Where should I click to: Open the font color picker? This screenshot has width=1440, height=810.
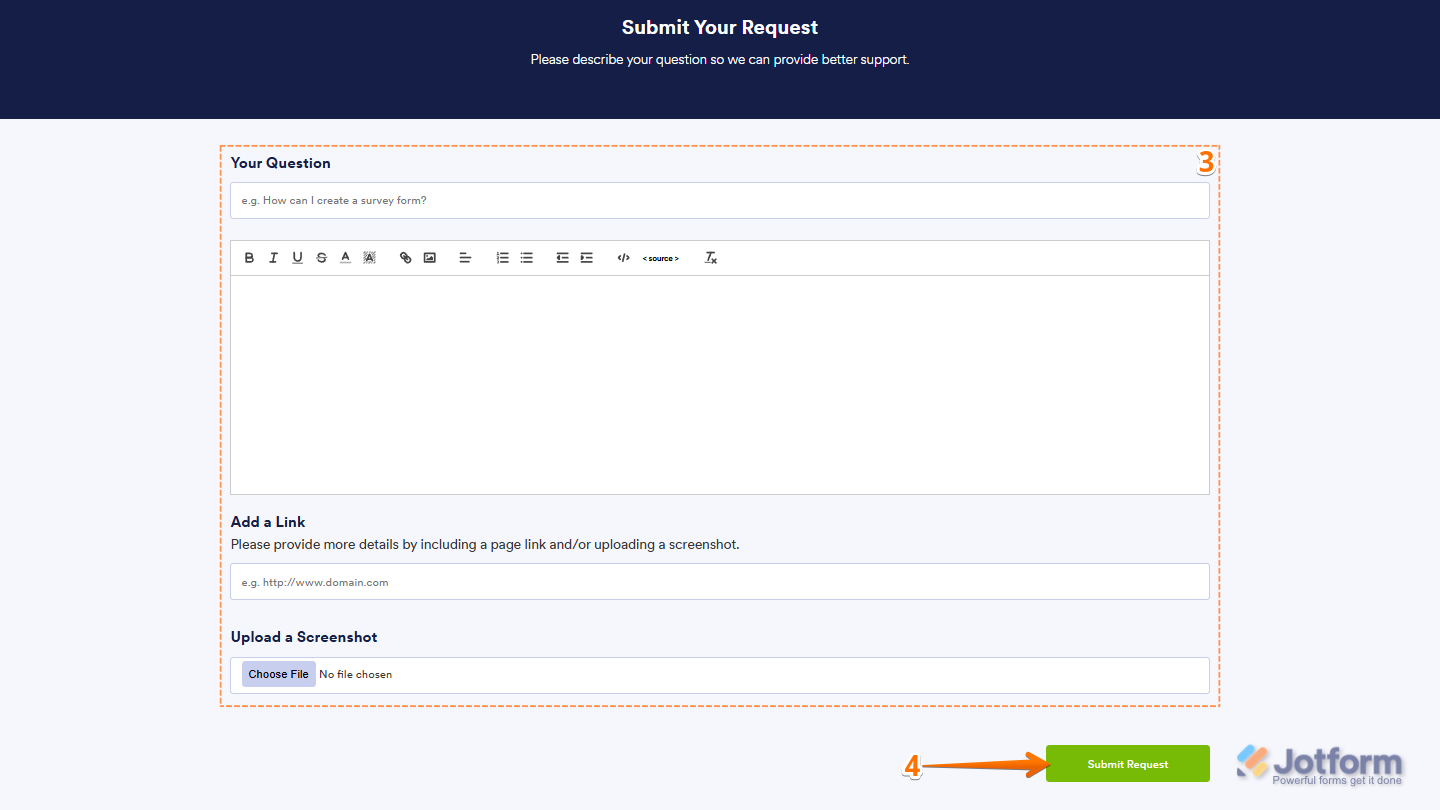(x=345, y=257)
